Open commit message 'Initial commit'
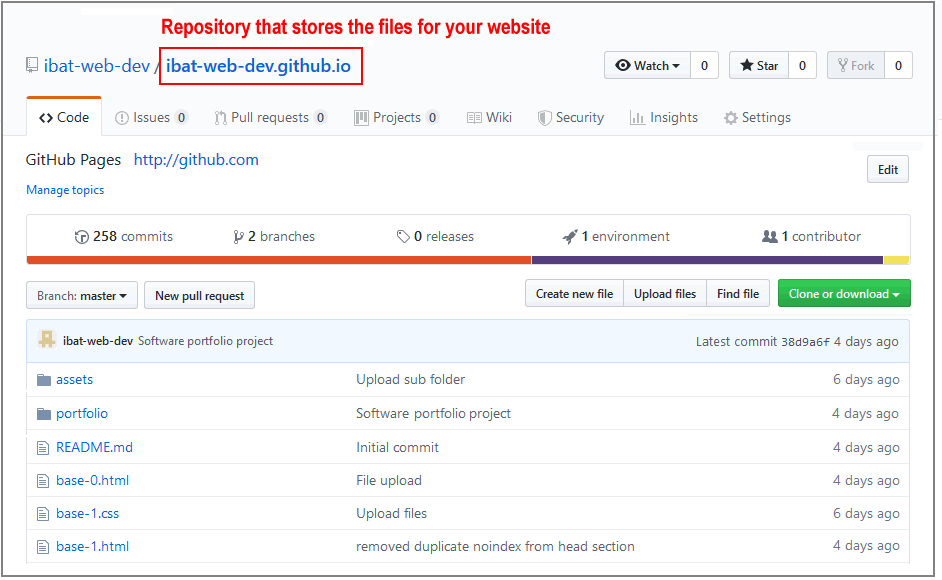 [x=397, y=448]
